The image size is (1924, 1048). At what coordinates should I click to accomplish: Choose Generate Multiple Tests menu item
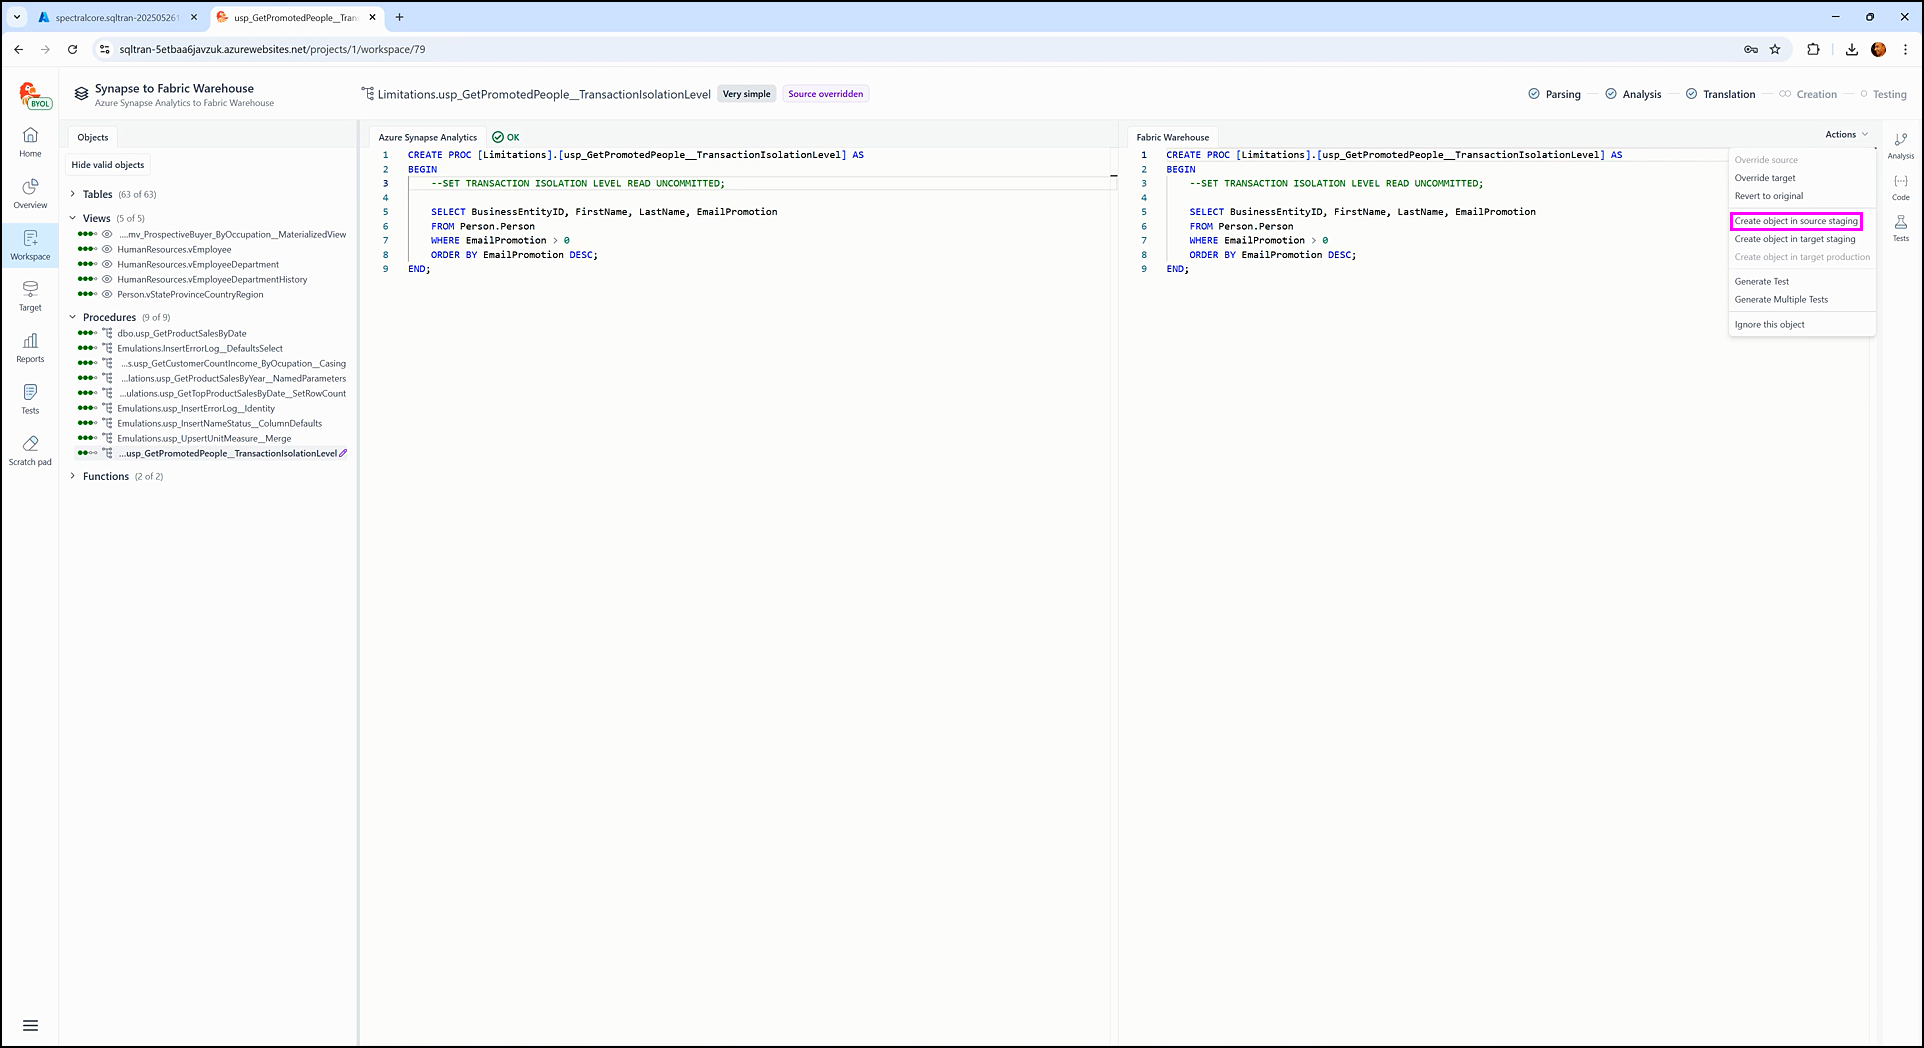(1781, 300)
